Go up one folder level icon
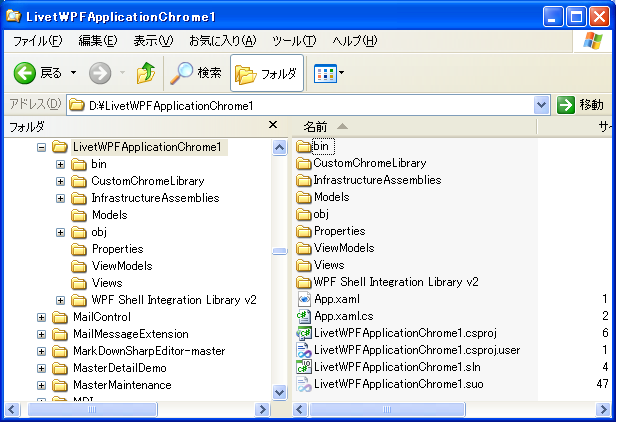The width and height of the screenshot is (617, 423). (x=146, y=73)
